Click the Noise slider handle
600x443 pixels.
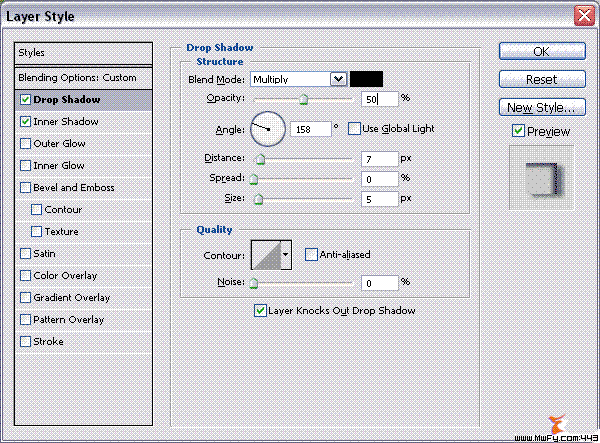coord(253,283)
